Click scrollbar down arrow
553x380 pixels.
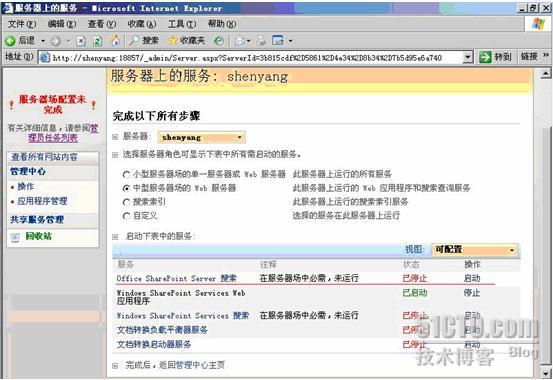point(545,373)
